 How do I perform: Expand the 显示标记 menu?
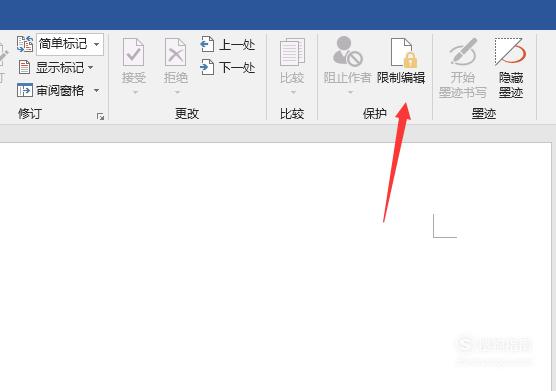click(x=90, y=67)
